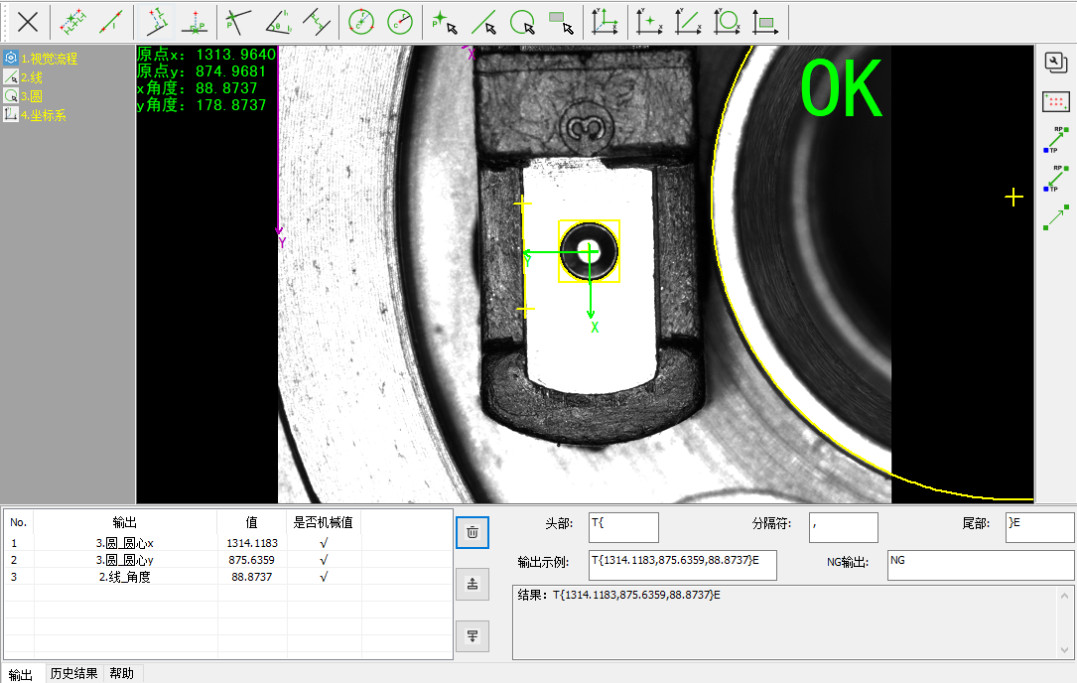The height and width of the screenshot is (683, 1077).
Task: Select the 3.圆 step in the flow list
Action: [x=30, y=96]
